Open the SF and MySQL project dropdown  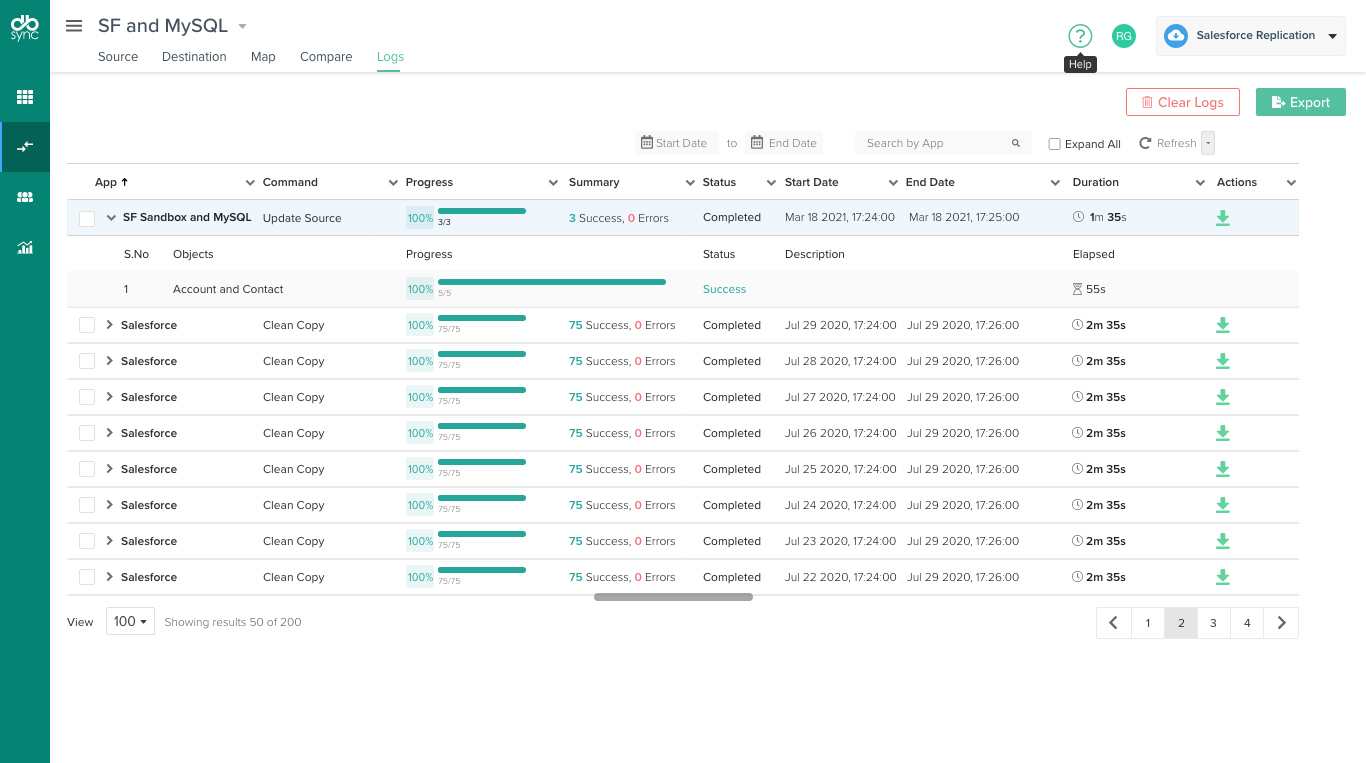[242, 27]
